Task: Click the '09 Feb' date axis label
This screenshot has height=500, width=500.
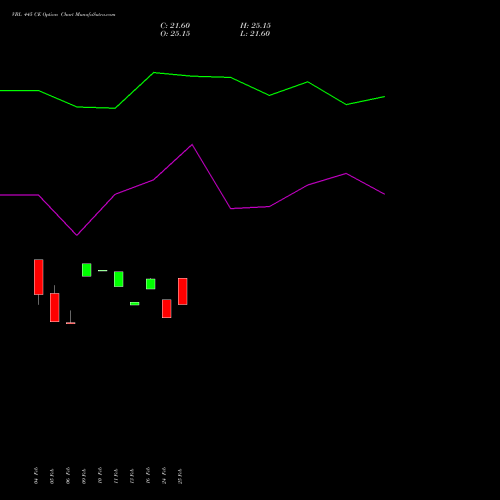Action: coord(84,476)
